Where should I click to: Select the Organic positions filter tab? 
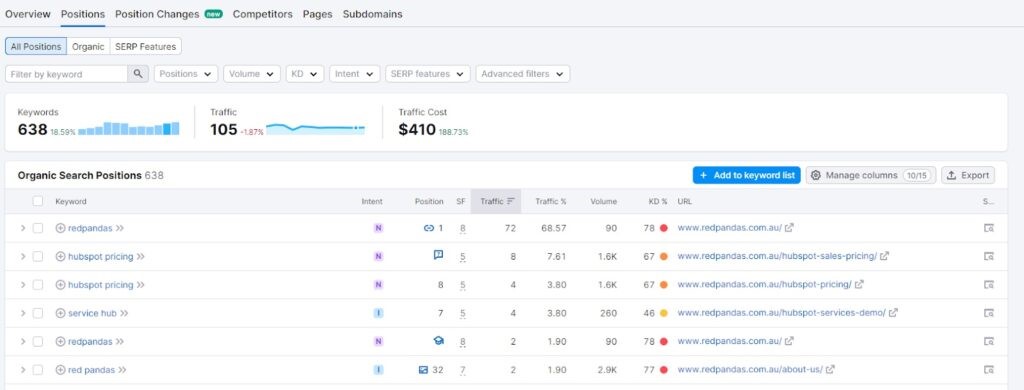88,46
